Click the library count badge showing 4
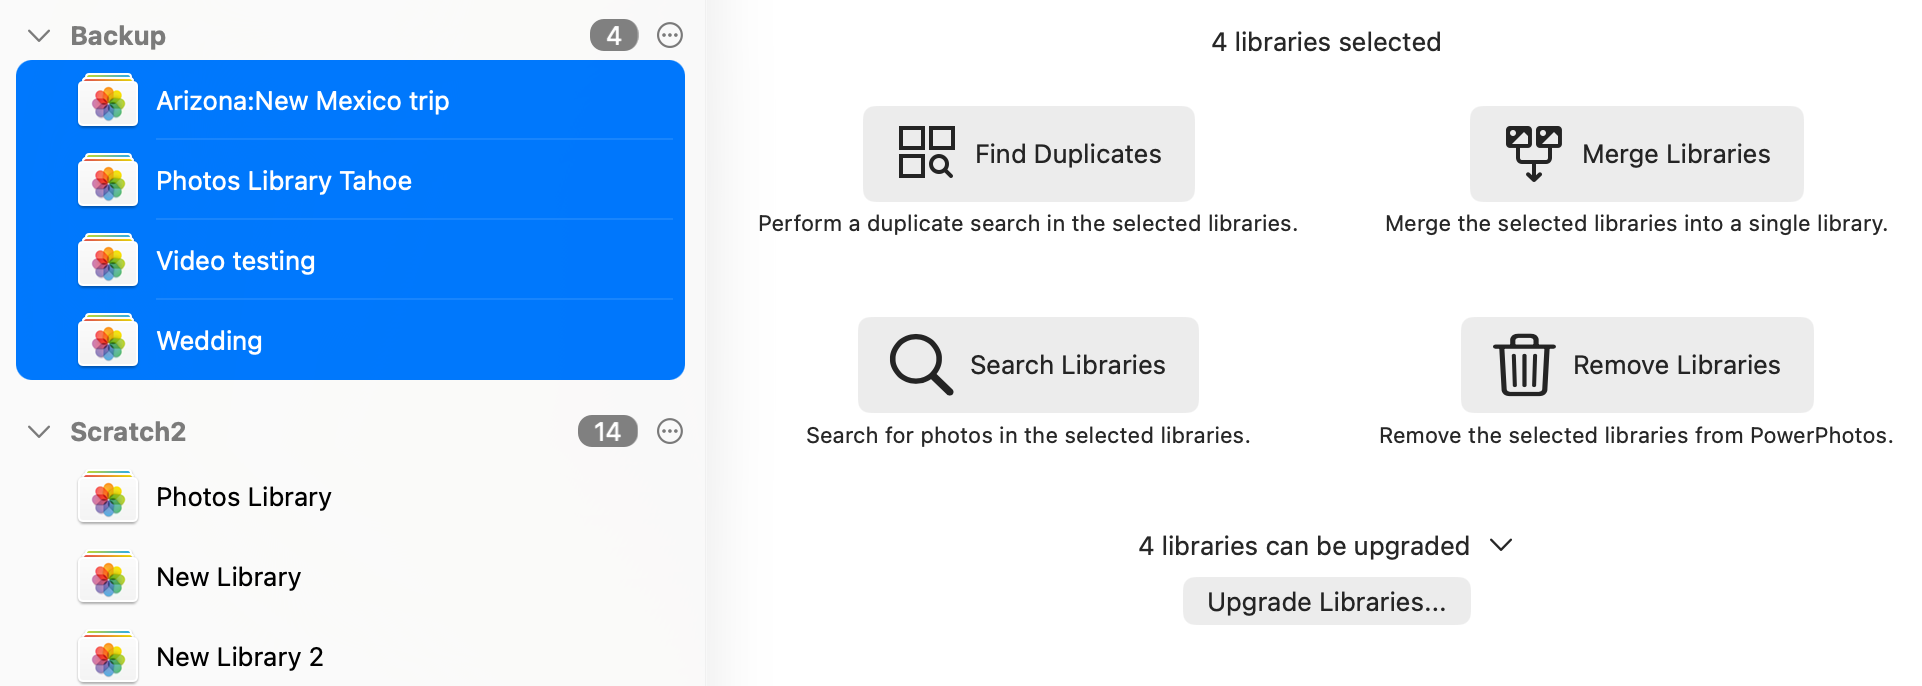The image size is (1922, 686). pos(613,35)
